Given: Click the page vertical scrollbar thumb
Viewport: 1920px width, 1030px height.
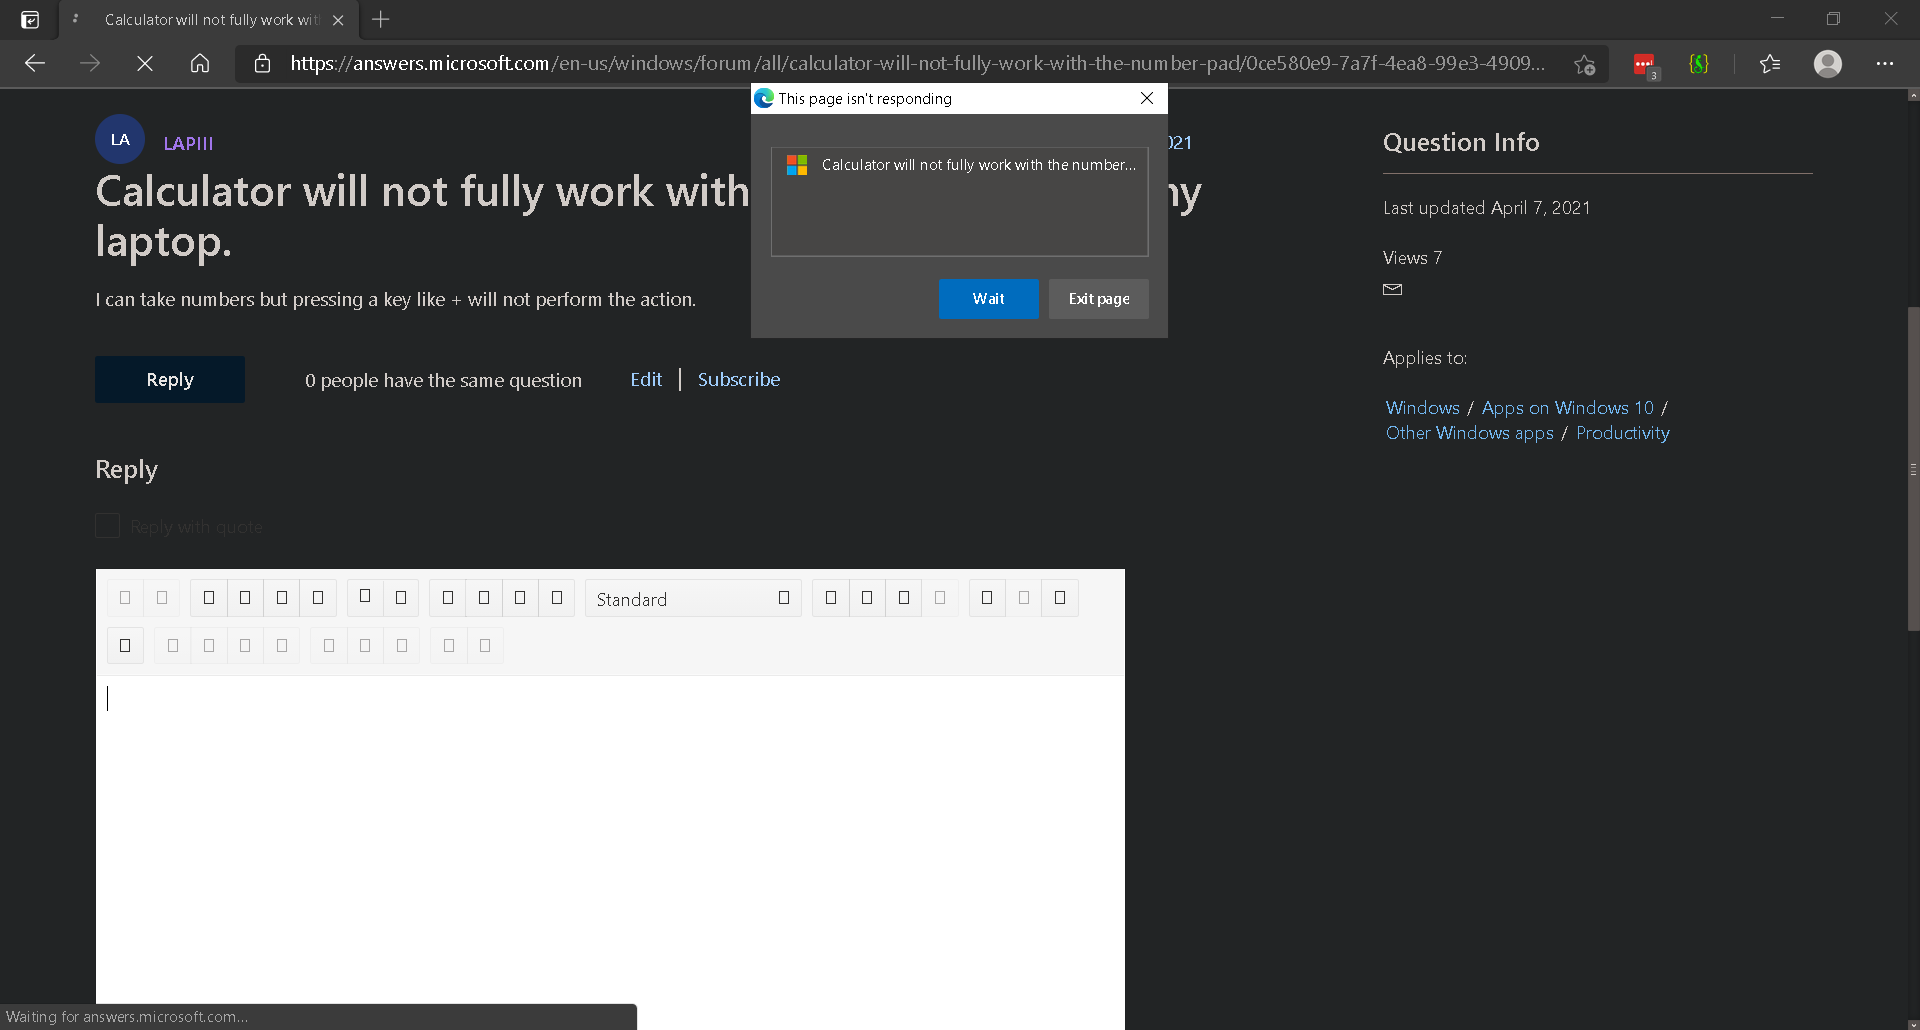Looking at the screenshot, I should pos(1913,468).
